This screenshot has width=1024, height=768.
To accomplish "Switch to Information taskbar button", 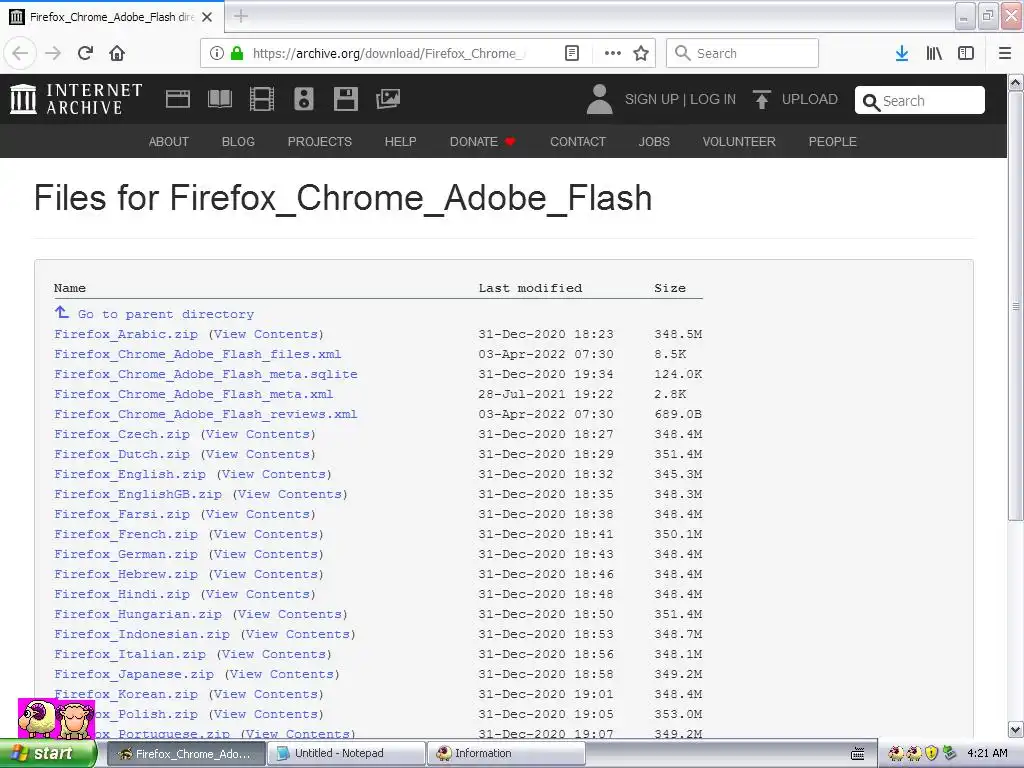I will pos(506,754).
